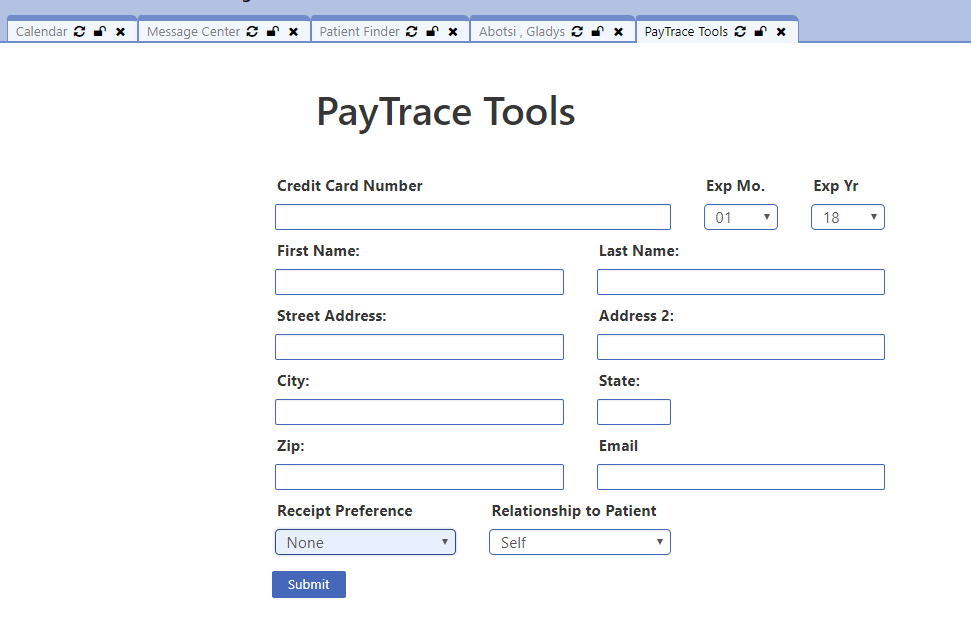Click the Zip input field

419,477
